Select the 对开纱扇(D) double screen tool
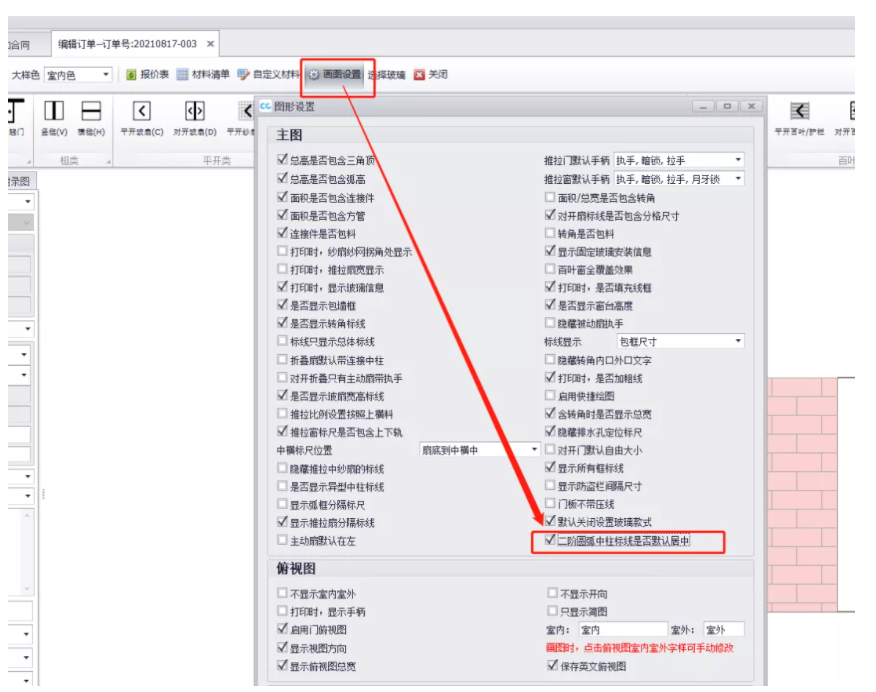The image size is (876, 692). coord(195,116)
